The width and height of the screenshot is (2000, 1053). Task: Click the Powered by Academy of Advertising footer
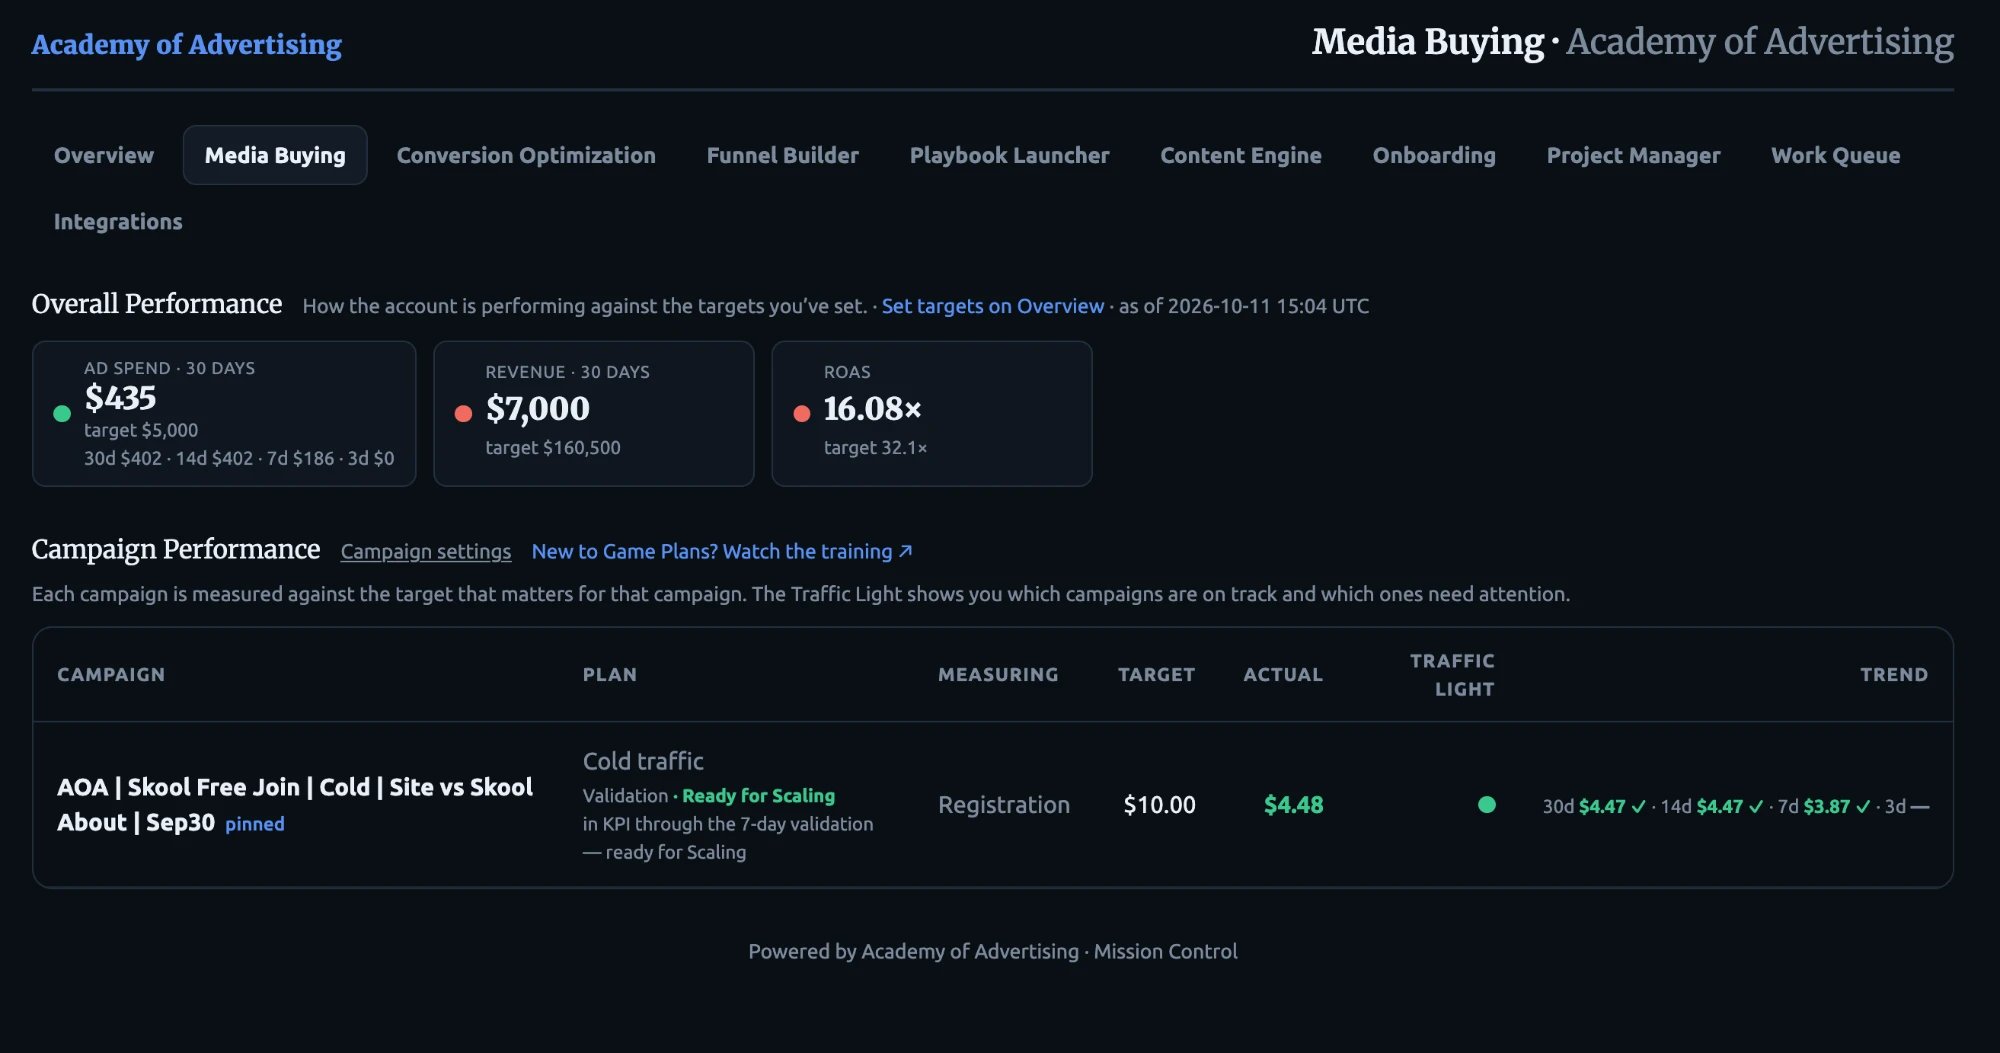[x=993, y=951]
